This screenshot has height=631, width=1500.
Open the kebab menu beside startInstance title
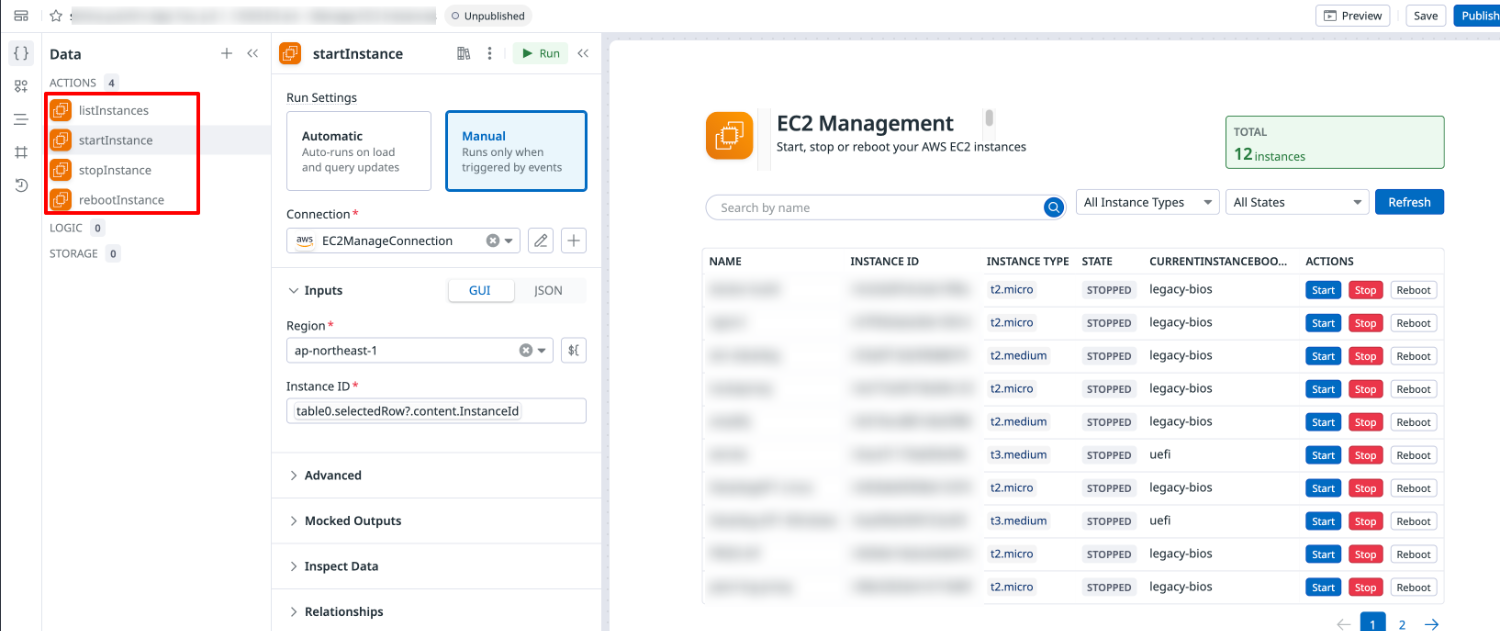(489, 54)
